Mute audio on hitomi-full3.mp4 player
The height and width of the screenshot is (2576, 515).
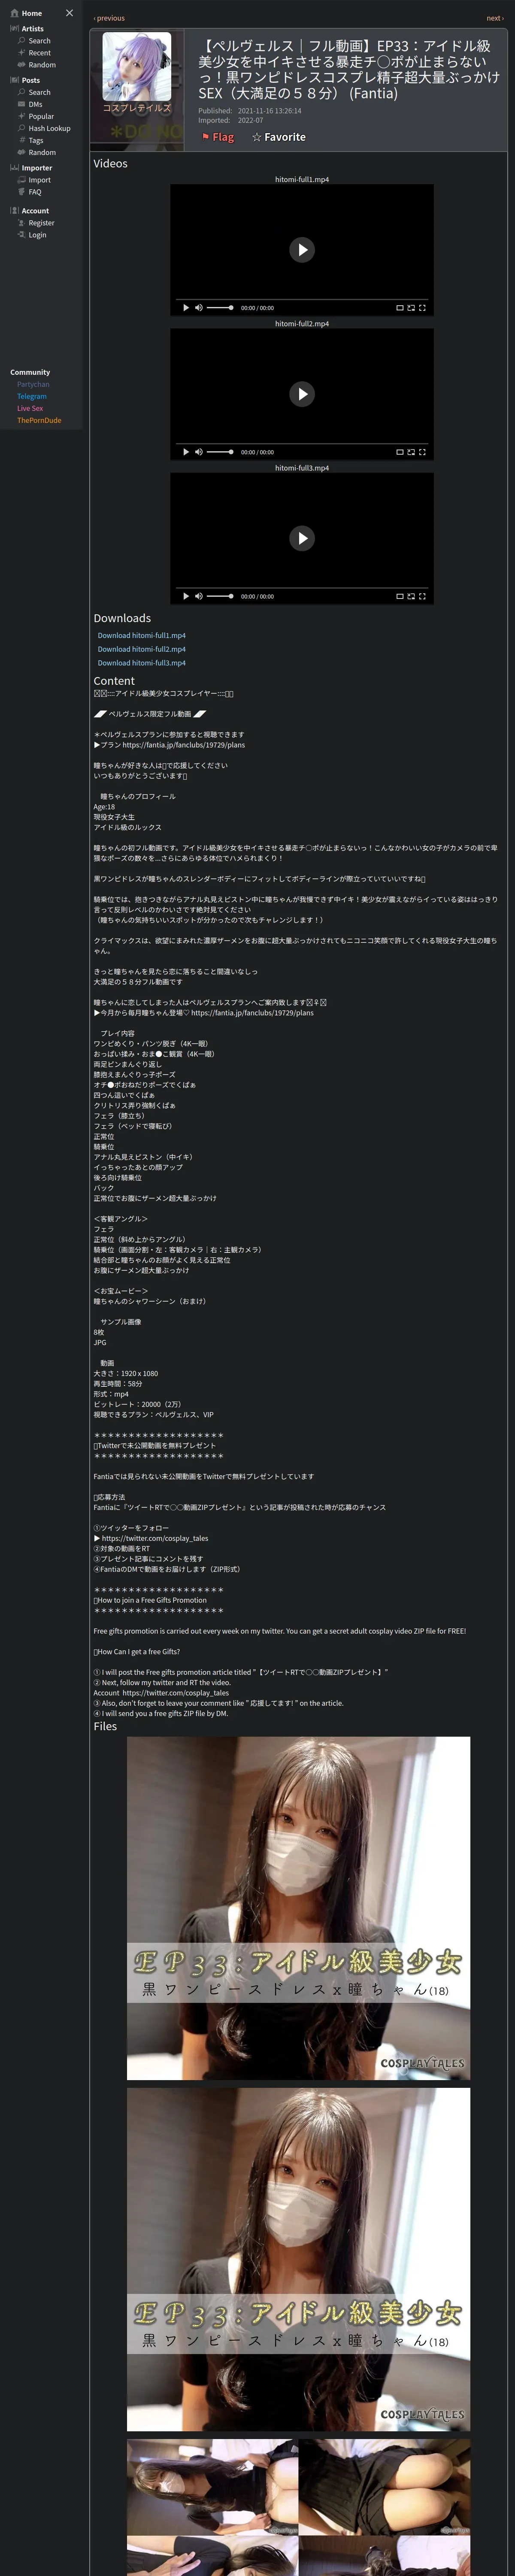(x=199, y=596)
